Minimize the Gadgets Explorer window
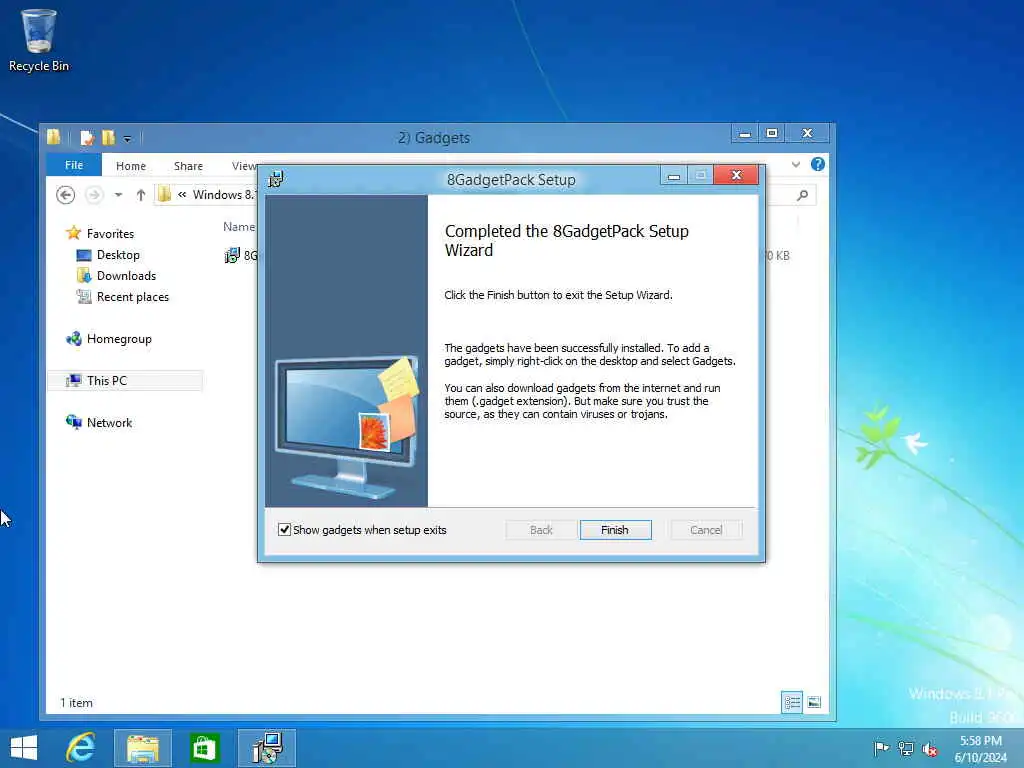This screenshot has height=768, width=1024. [x=744, y=133]
